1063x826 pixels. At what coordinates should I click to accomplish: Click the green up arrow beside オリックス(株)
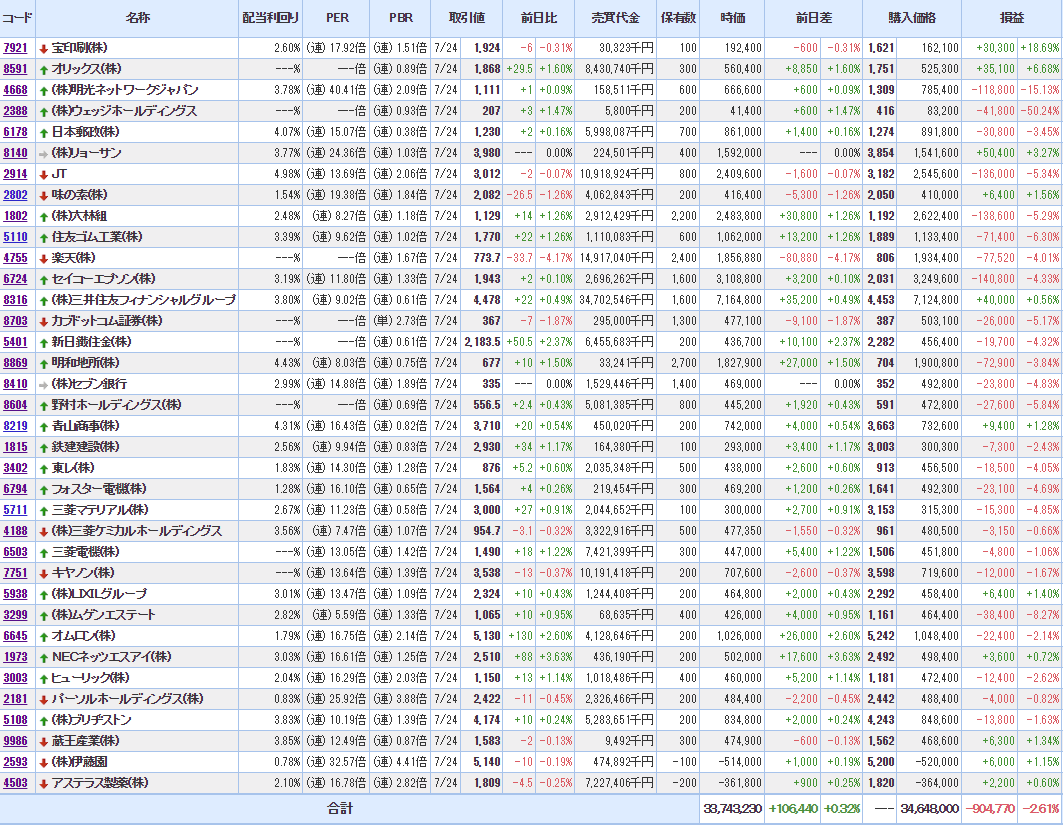pyautogui.click(x=43, y=69)
